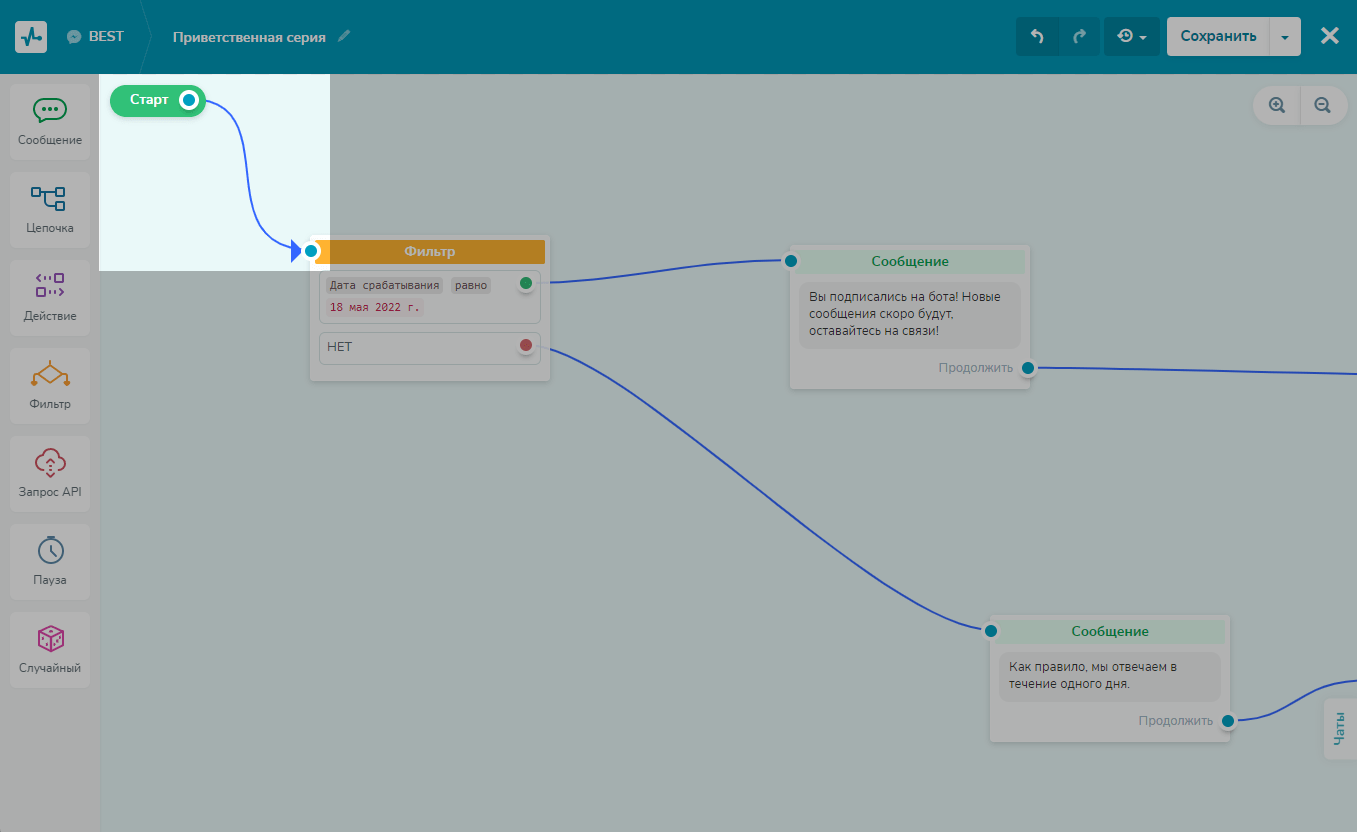Open the version history dropdown
The height and width of the screenshot is (832, 1357).
coord(1131,37)
